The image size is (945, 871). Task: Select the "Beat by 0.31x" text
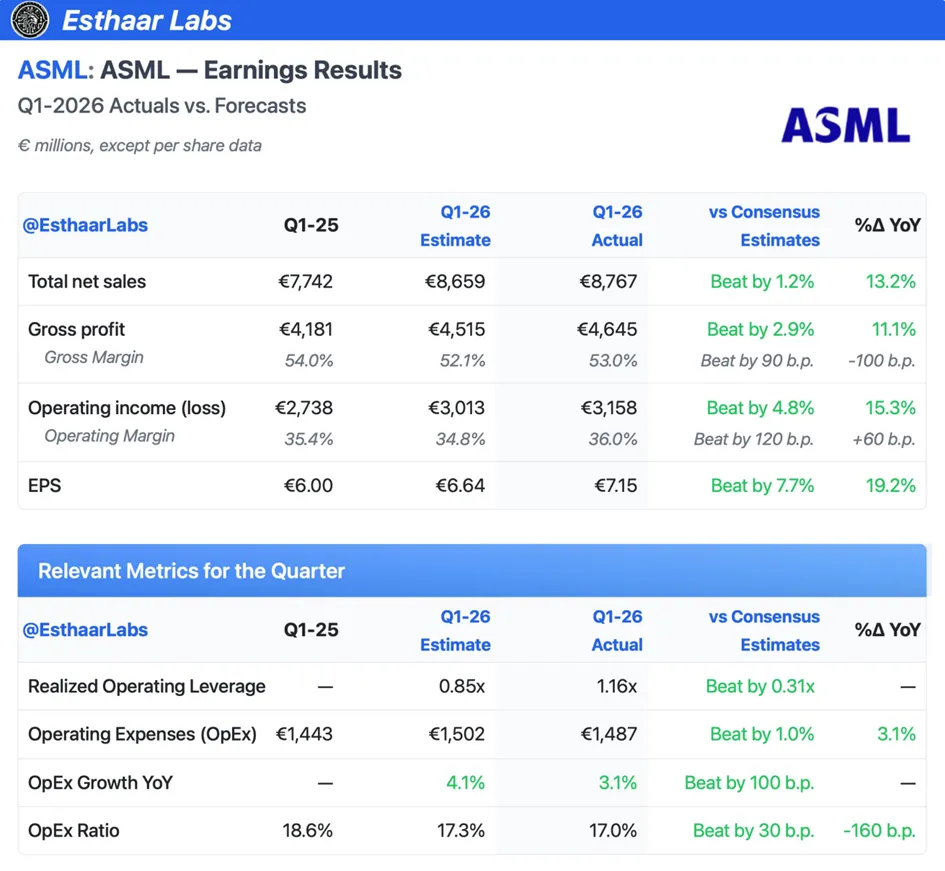760,686
